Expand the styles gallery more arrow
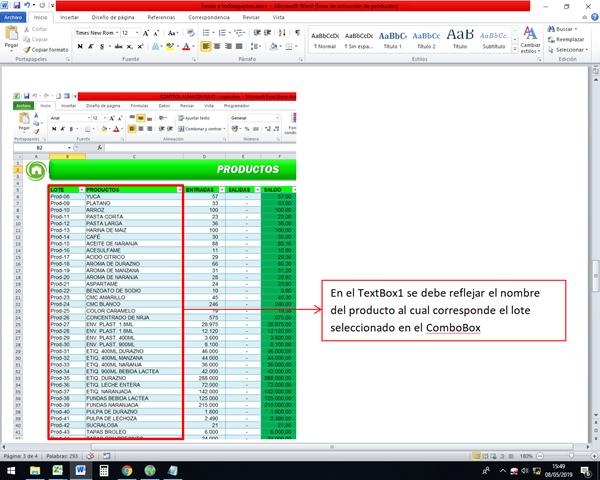Screen dimensions: 600x480 (515, 49)
